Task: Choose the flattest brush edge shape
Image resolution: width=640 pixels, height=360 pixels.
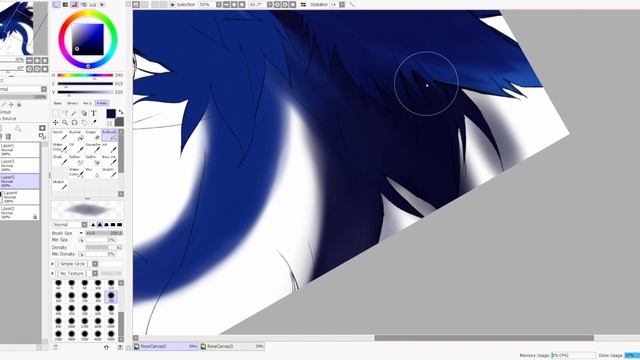Action: (120, 224)
